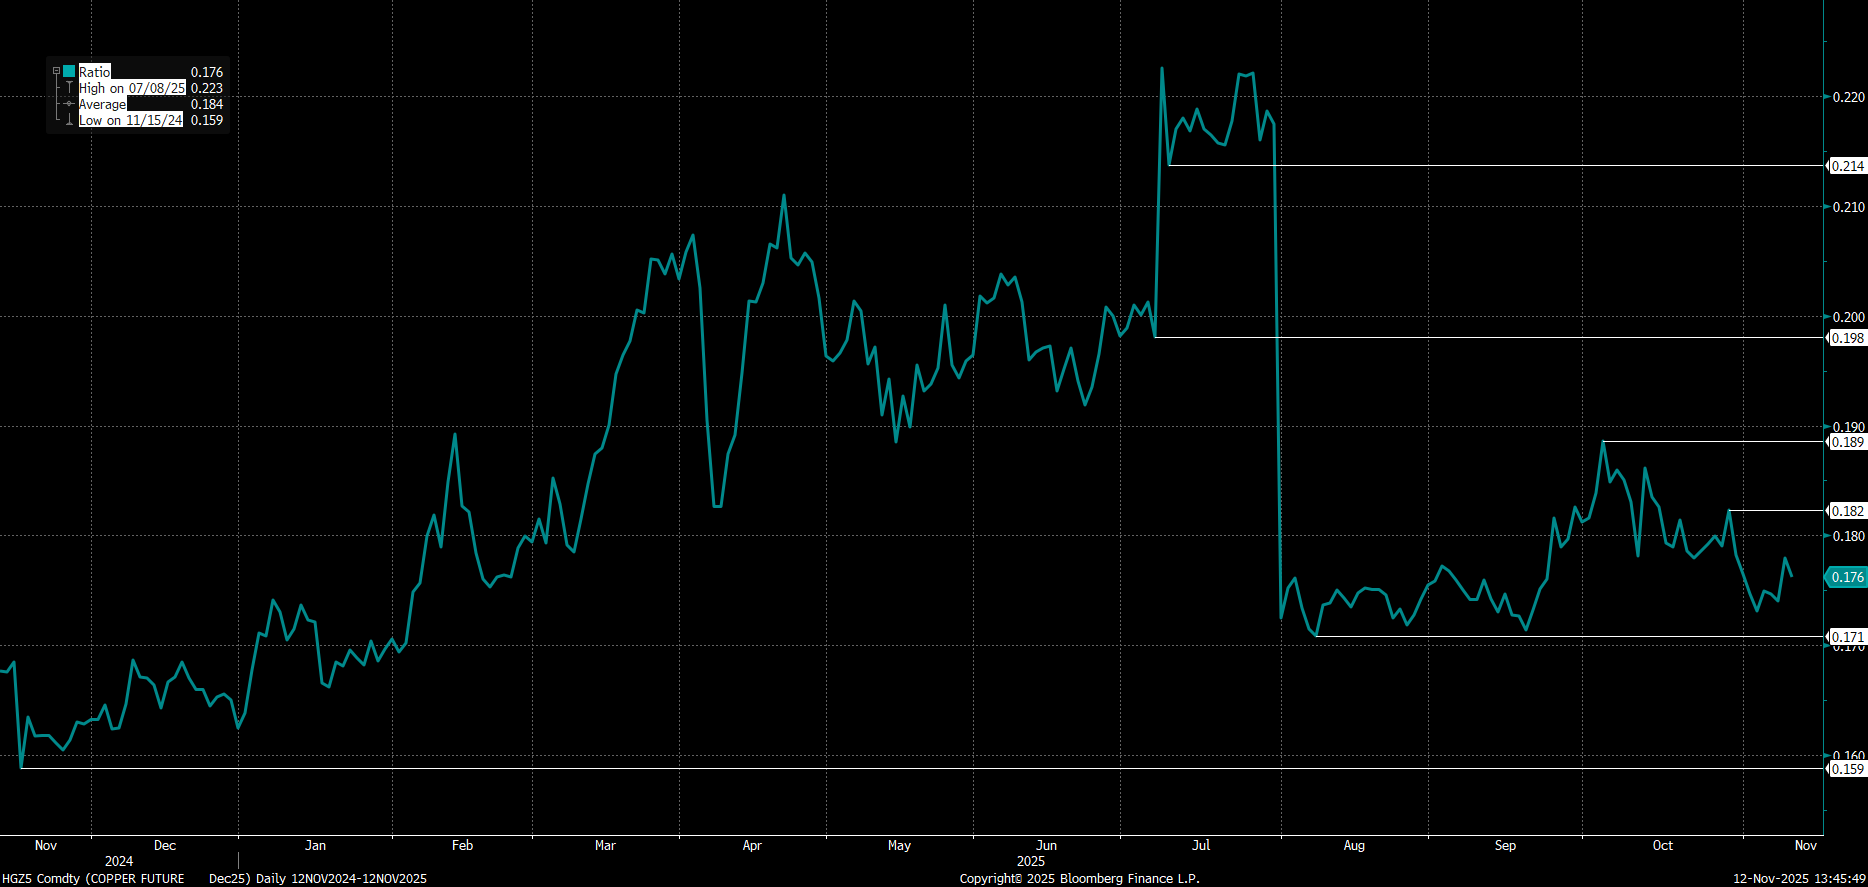Click the 0.171 level label on axis
Viewport: 1868px width, 887px height.
click(1847, 637)
